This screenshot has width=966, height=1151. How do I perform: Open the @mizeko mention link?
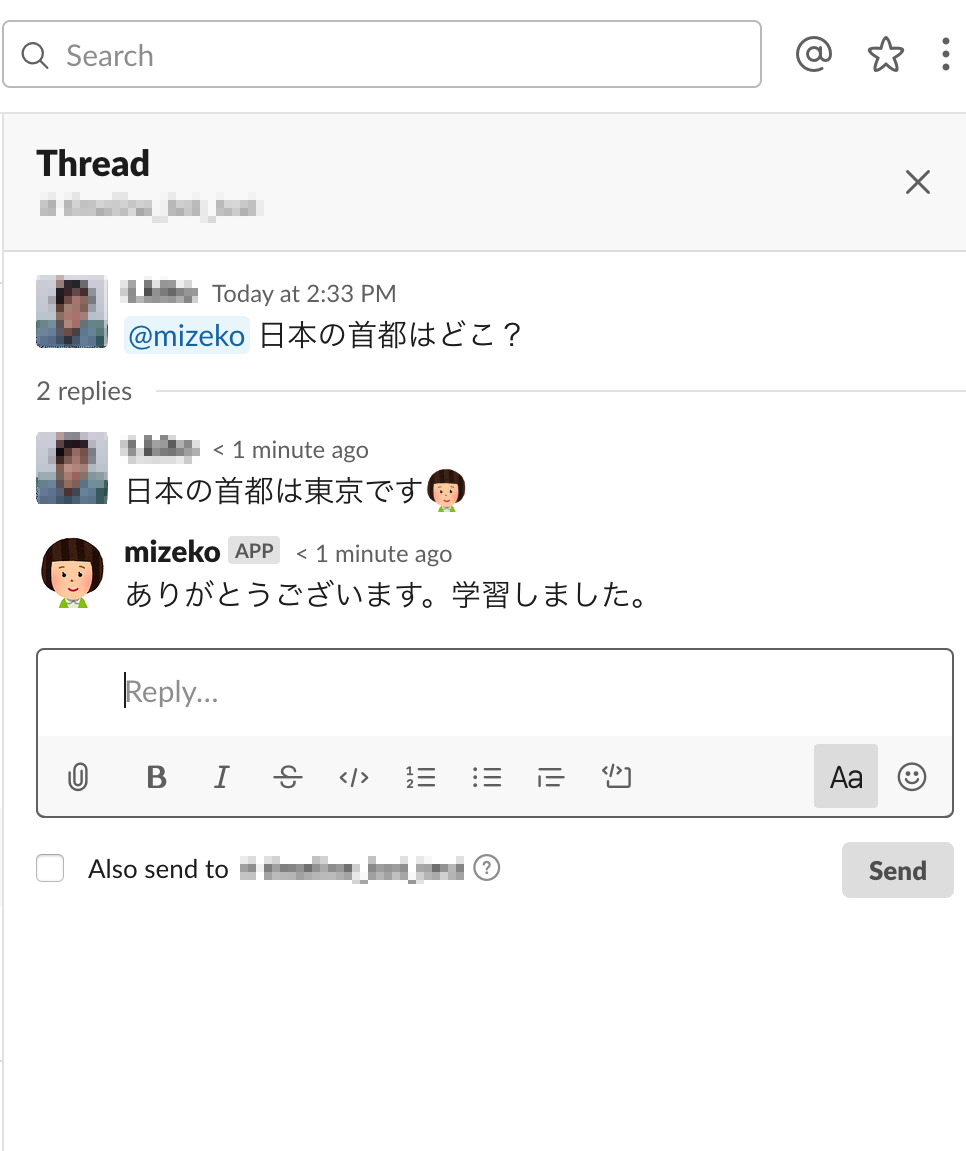pos(186,336)
